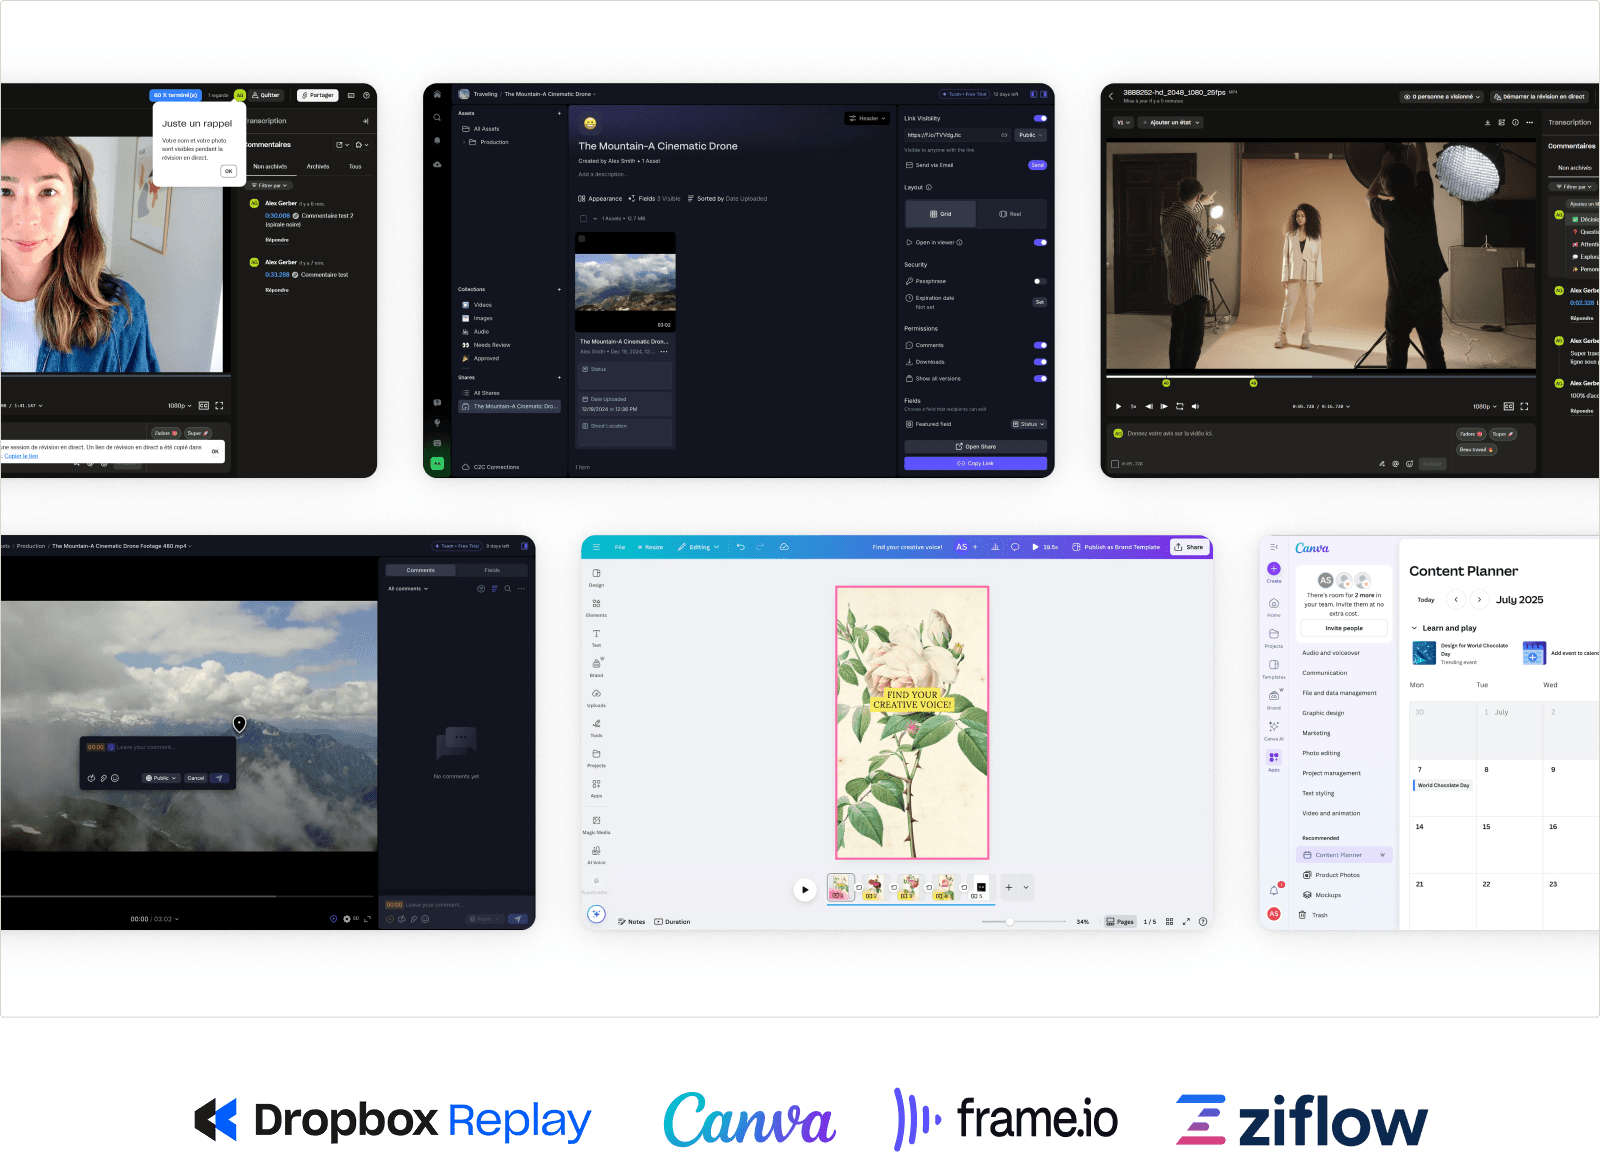Open Magic Media in Canva sidebar
The image size is (1600, 1158).
596,824
